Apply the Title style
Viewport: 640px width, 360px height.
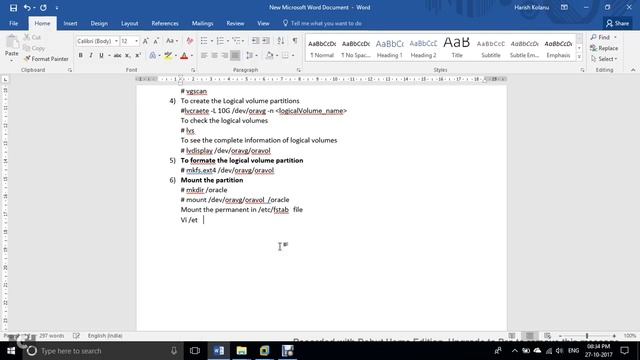(457, 48)
